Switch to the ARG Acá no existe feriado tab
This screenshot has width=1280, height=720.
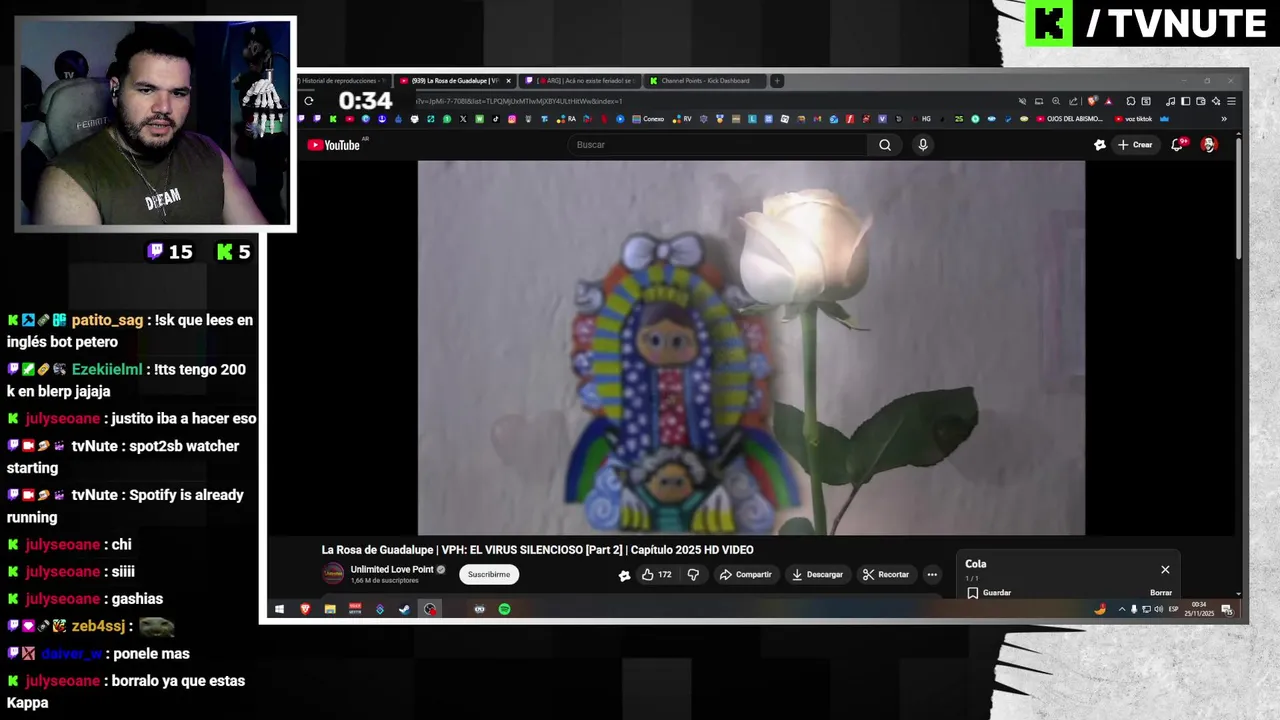click(579, 81)
